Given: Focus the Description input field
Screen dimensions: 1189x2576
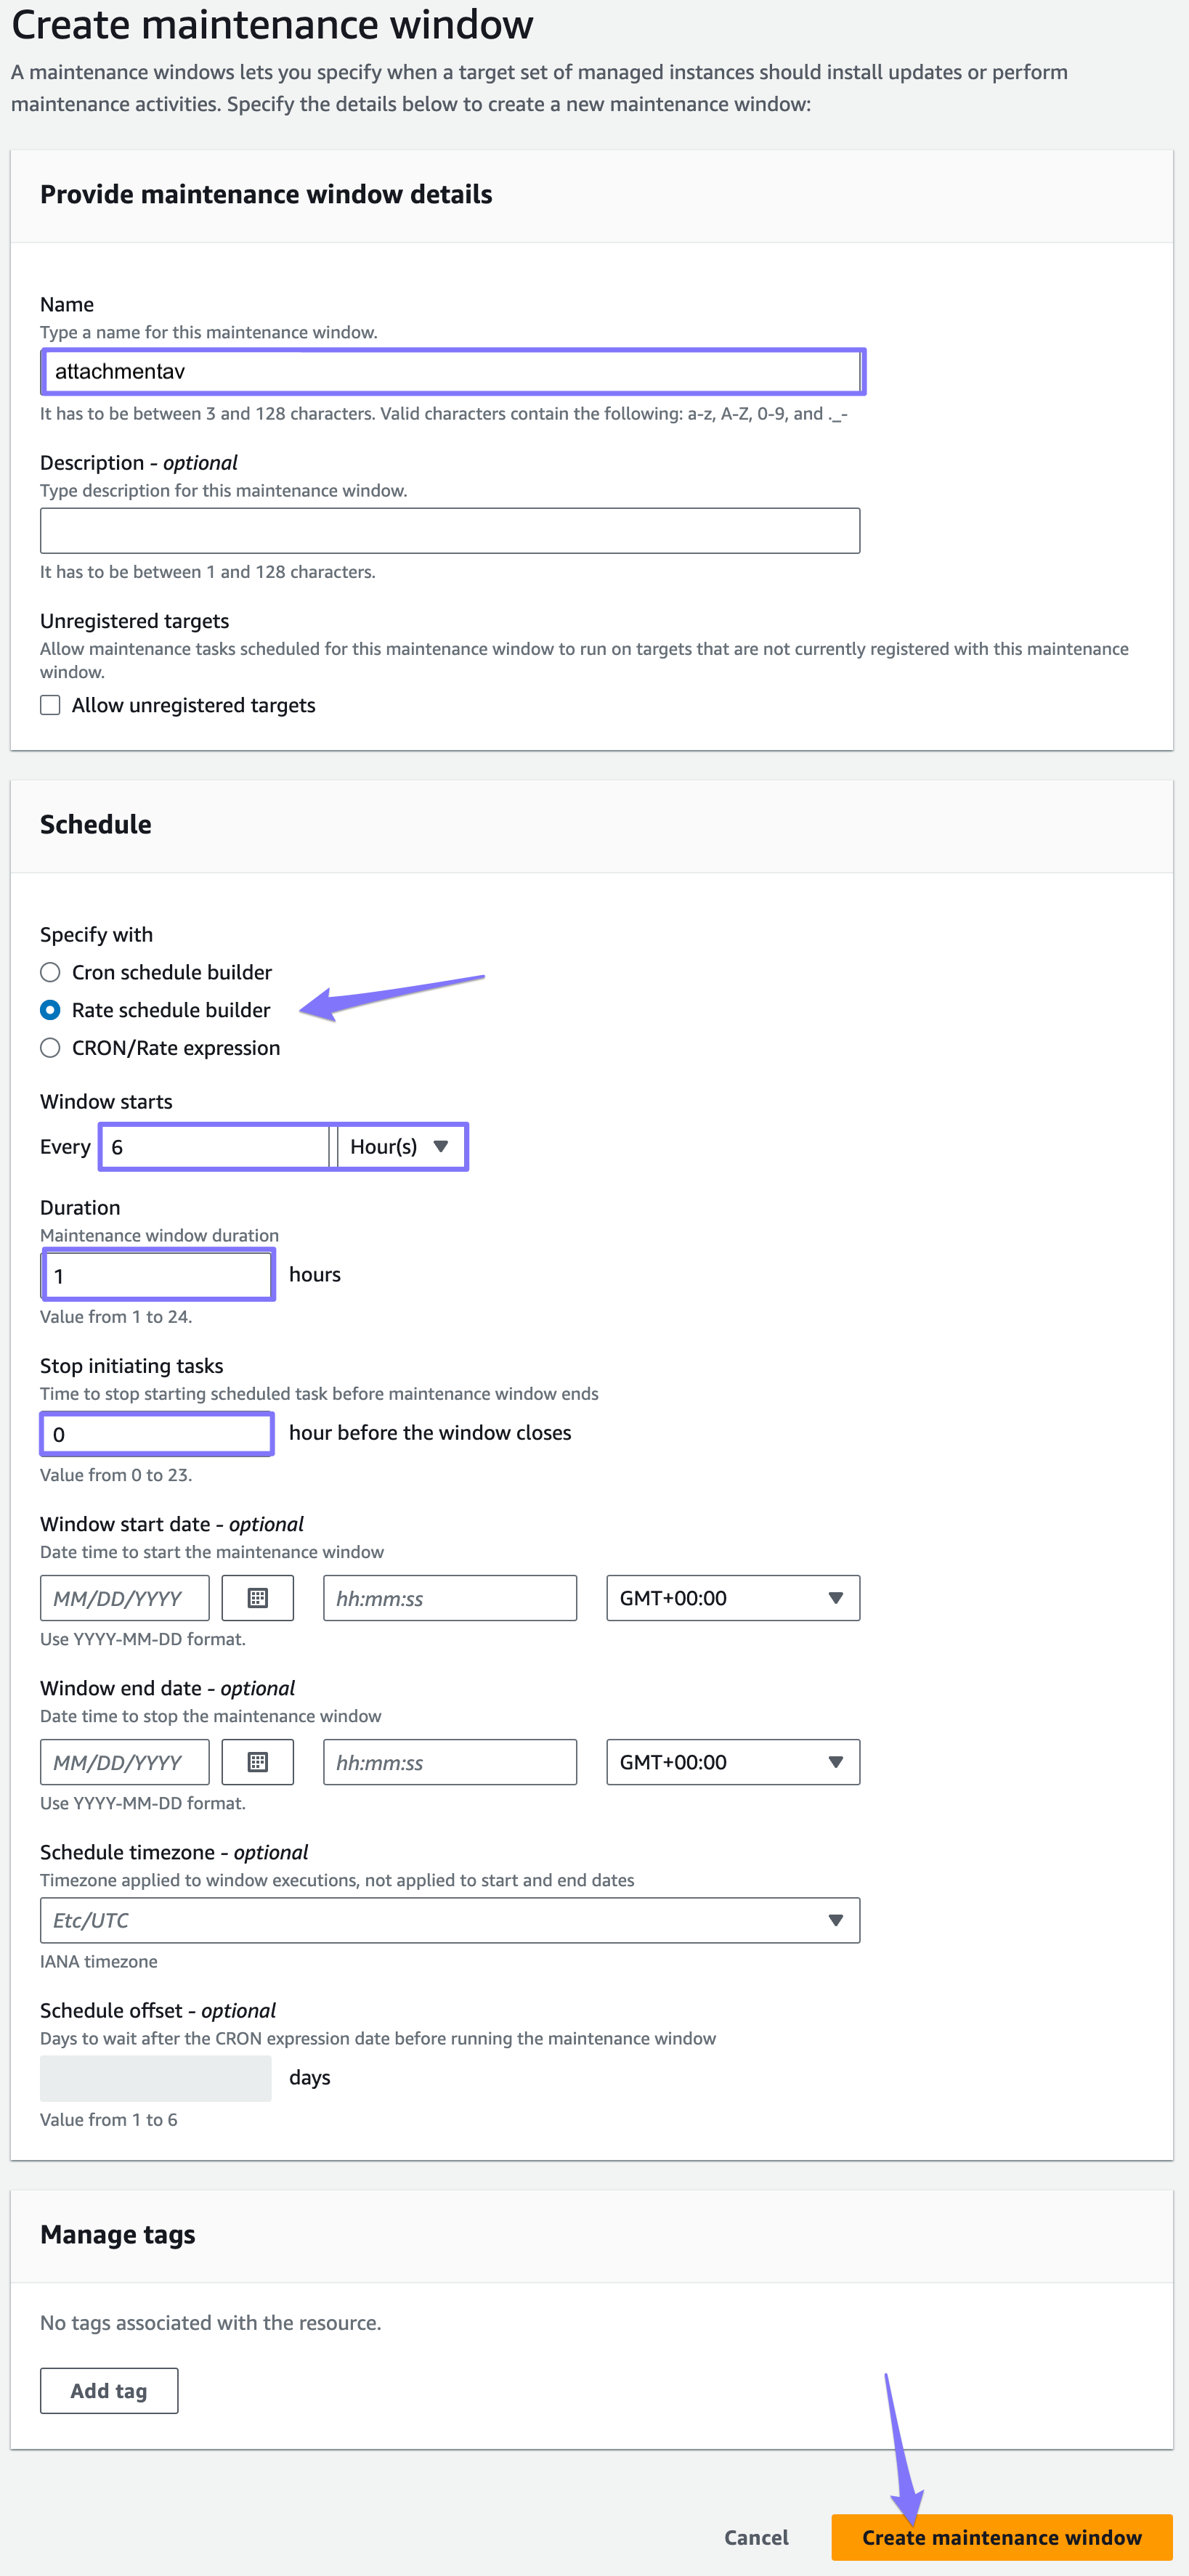Looking at the screenshot, I should click(x=450, y=530).
